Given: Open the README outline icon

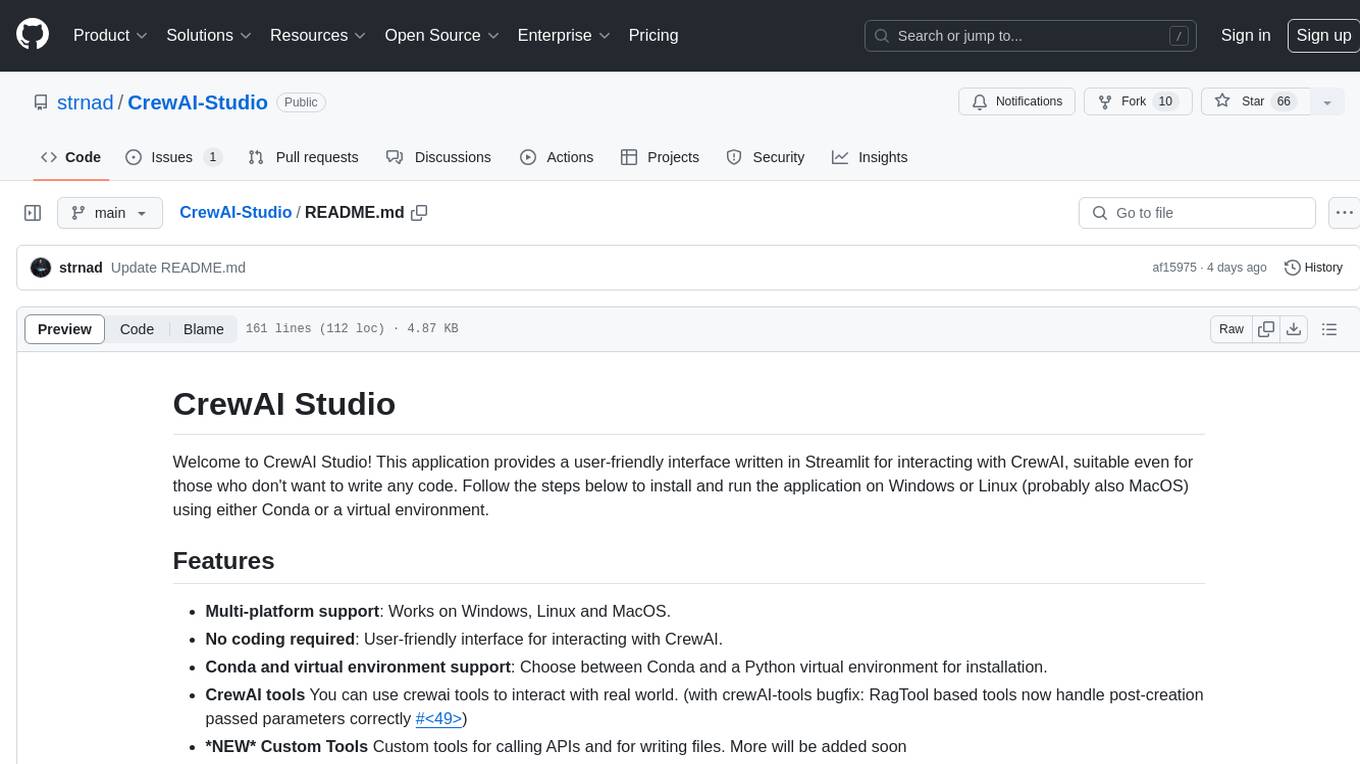Looking at the screenshot, I should point(1329,329).
